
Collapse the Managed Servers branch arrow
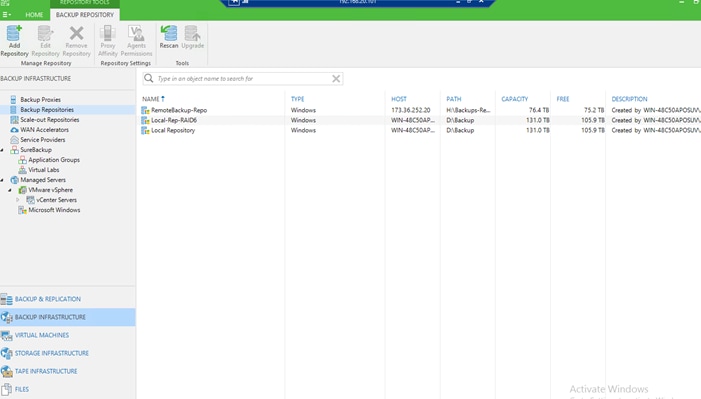pyautogui.click(x=3, y=180)
